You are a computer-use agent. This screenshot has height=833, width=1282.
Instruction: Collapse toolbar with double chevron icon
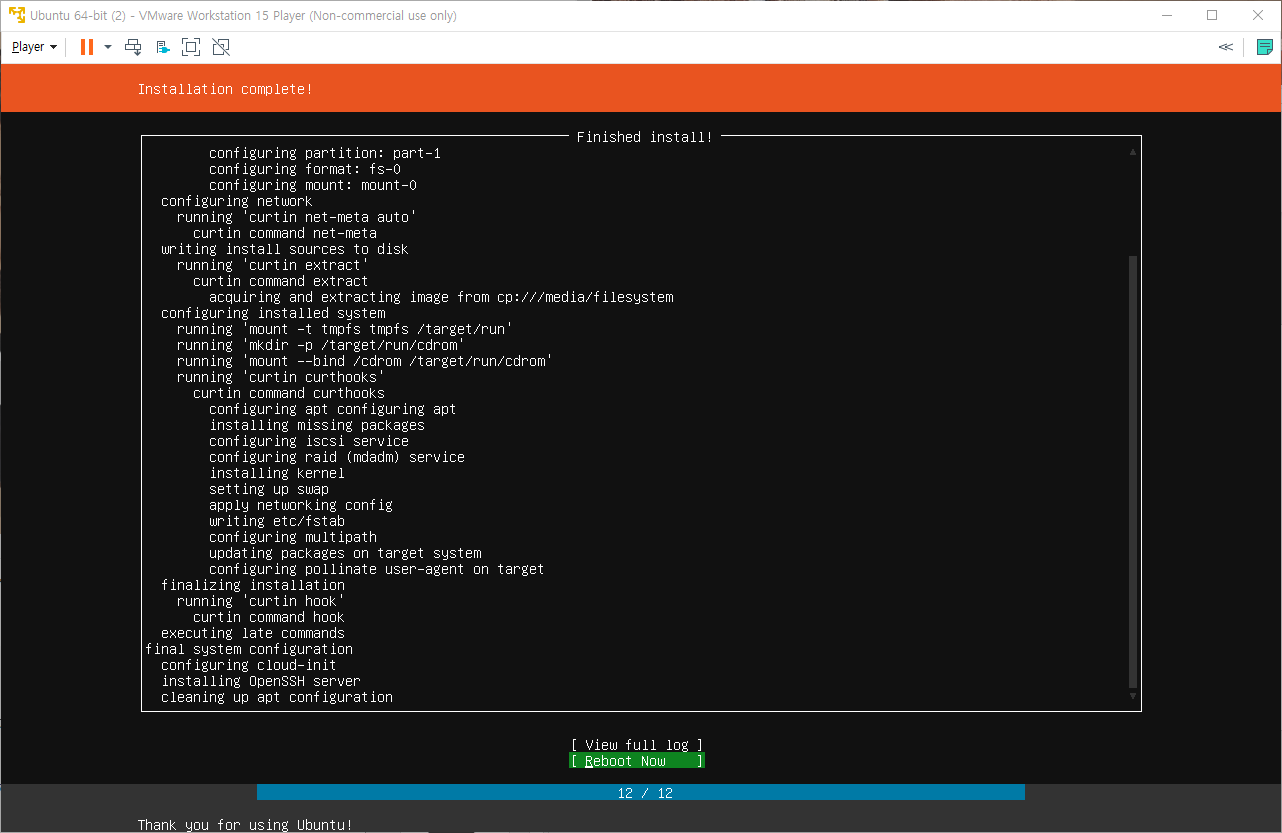tap(1226, 47)
